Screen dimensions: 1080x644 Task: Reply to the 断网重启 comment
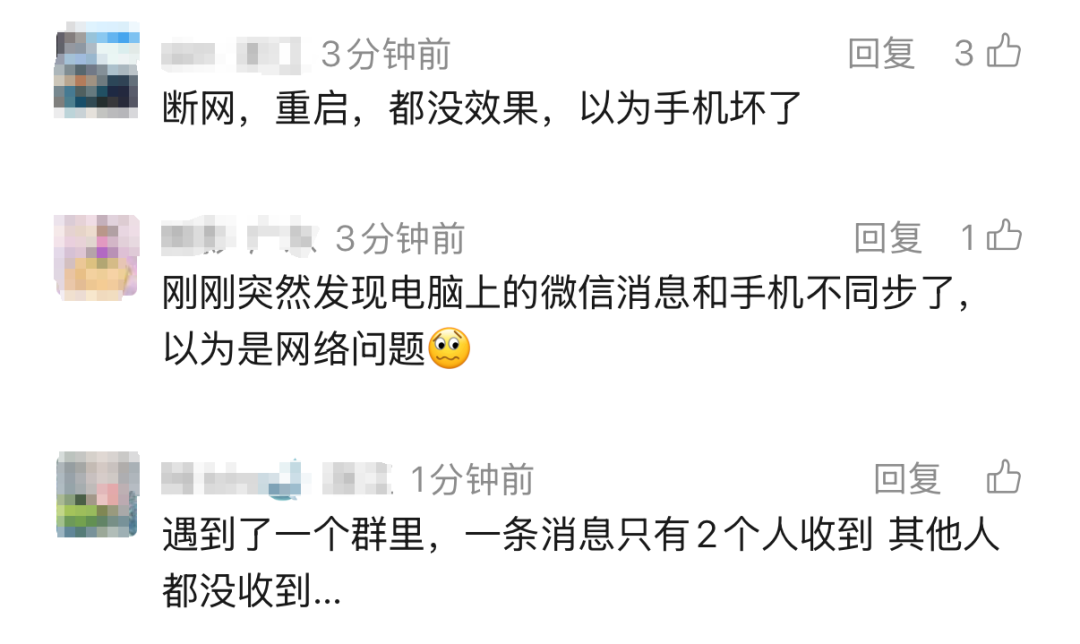(x=882, y=53)
